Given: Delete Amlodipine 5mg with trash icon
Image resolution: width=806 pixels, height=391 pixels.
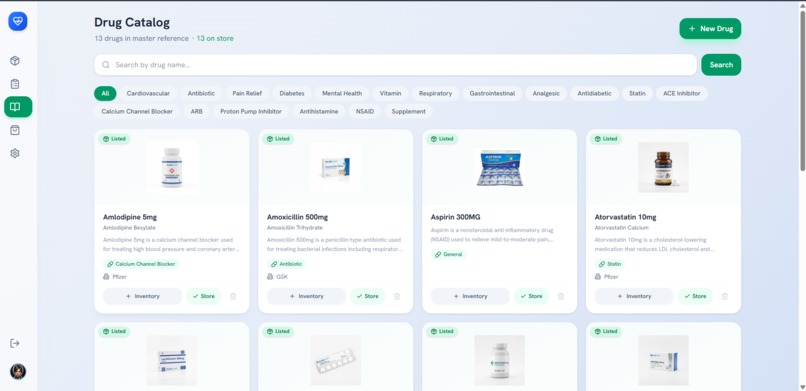Looking at the screenshot, I should pyautogui.click(x=233, y=296).
